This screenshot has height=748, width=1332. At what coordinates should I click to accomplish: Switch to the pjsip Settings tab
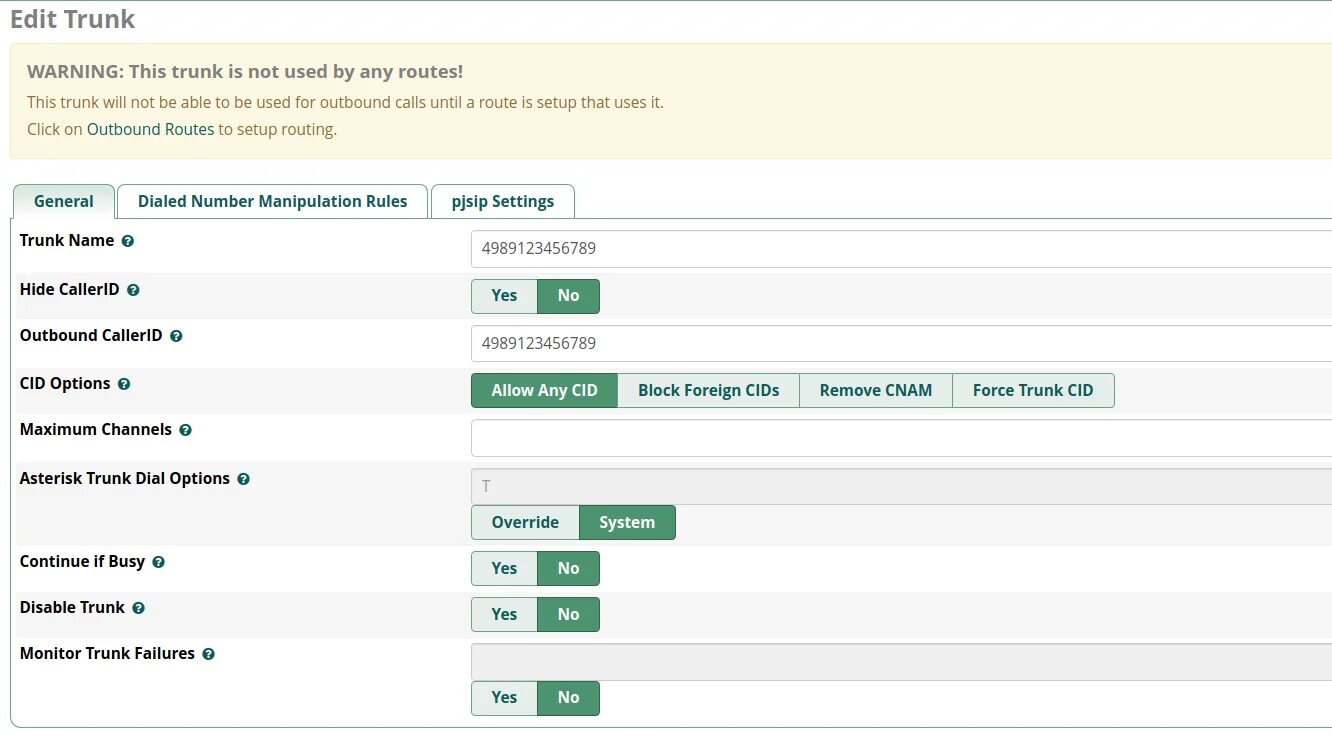(502, 202)
